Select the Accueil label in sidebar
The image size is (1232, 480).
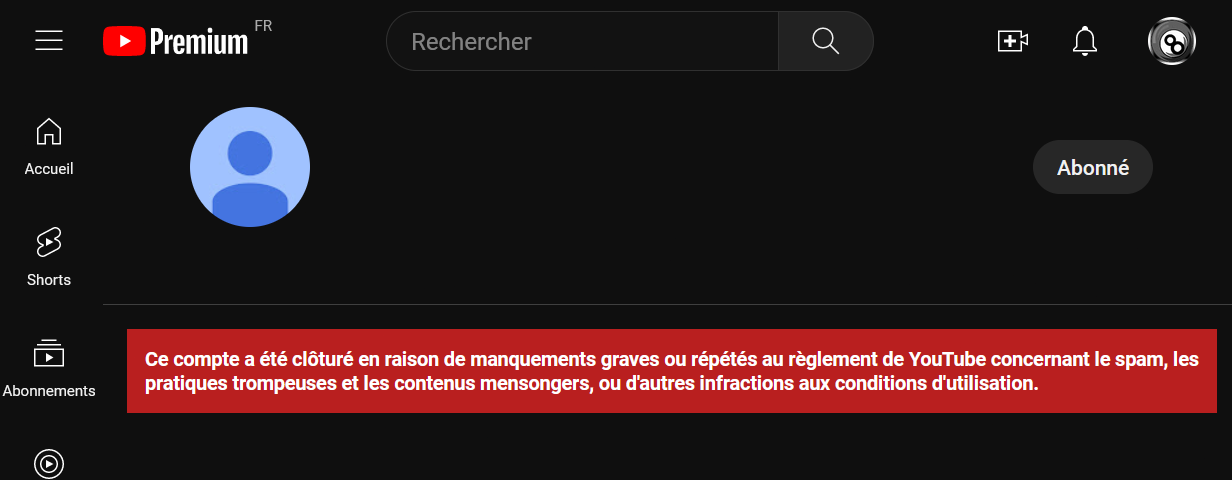(x=49, y=169)
